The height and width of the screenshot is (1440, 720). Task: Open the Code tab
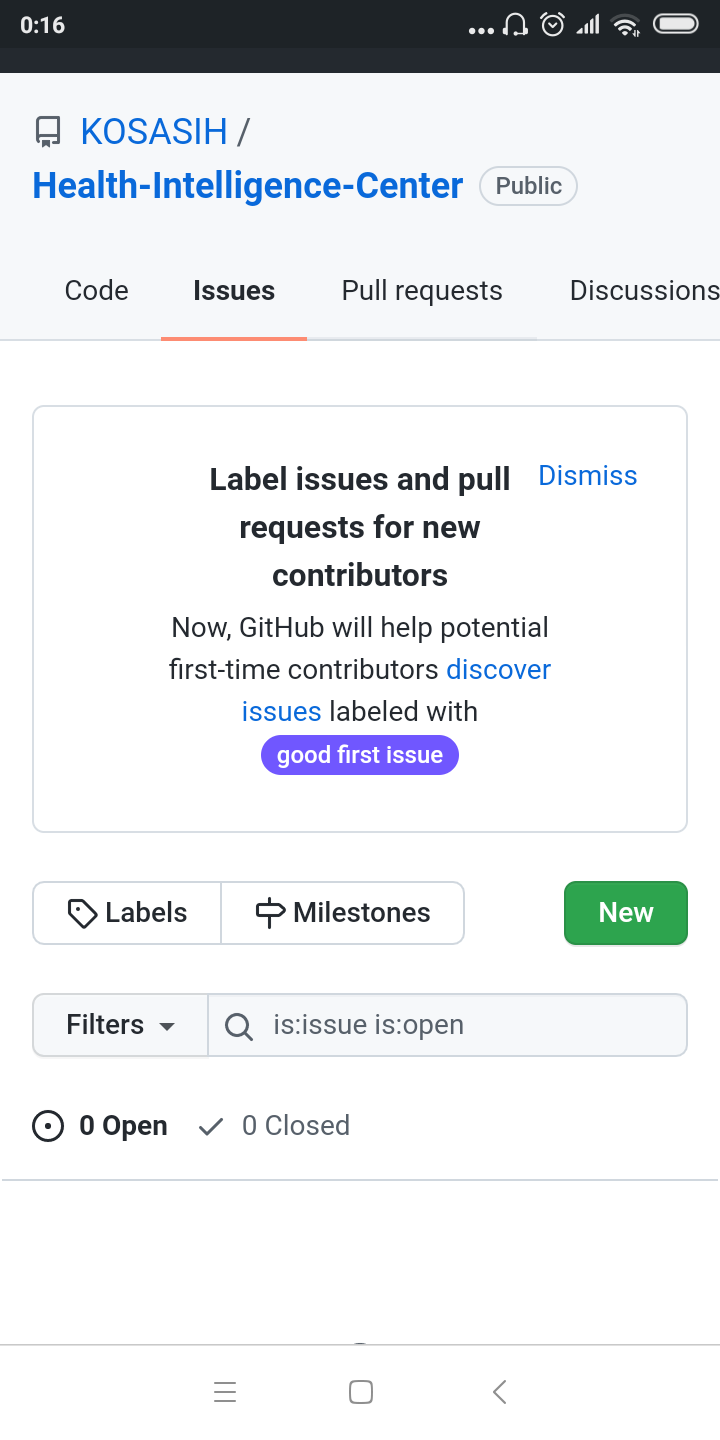(96, 291)
